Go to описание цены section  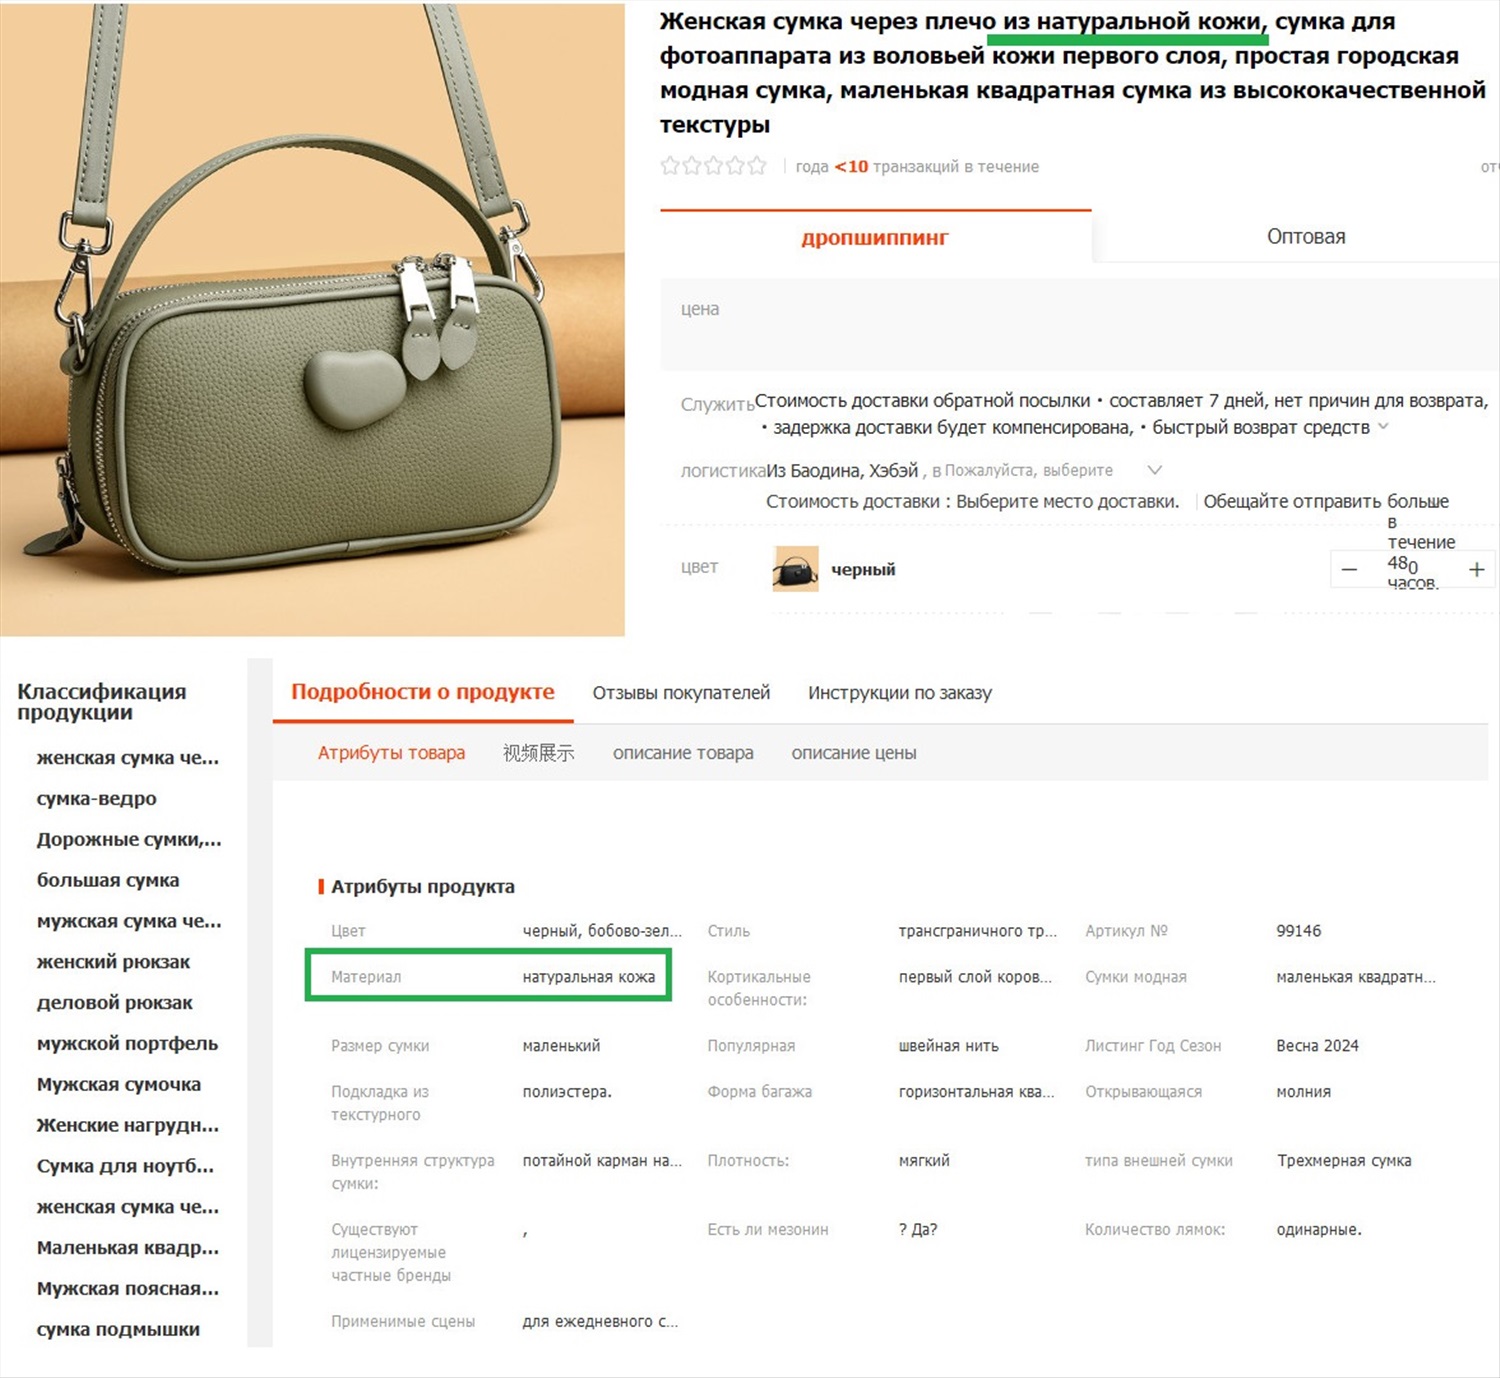point(854,753)
